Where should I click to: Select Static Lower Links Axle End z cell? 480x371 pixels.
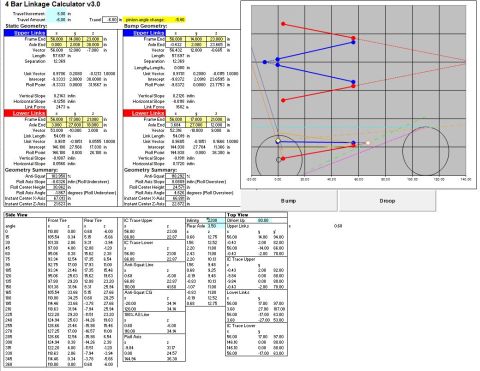(93, 125)
